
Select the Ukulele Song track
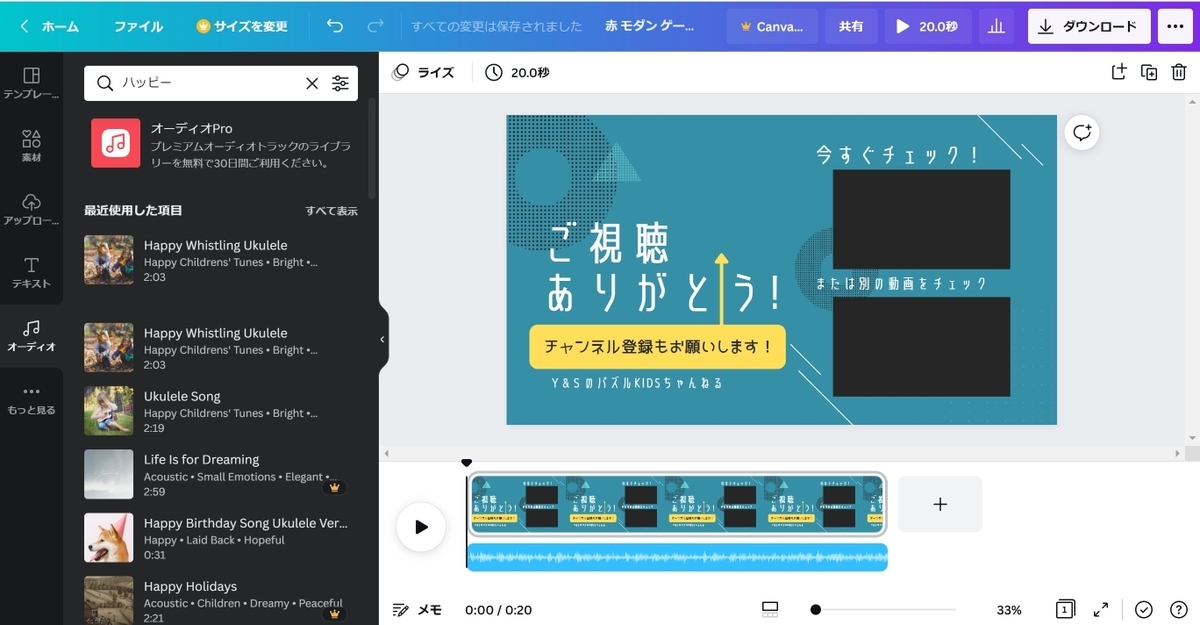point(221,411)
